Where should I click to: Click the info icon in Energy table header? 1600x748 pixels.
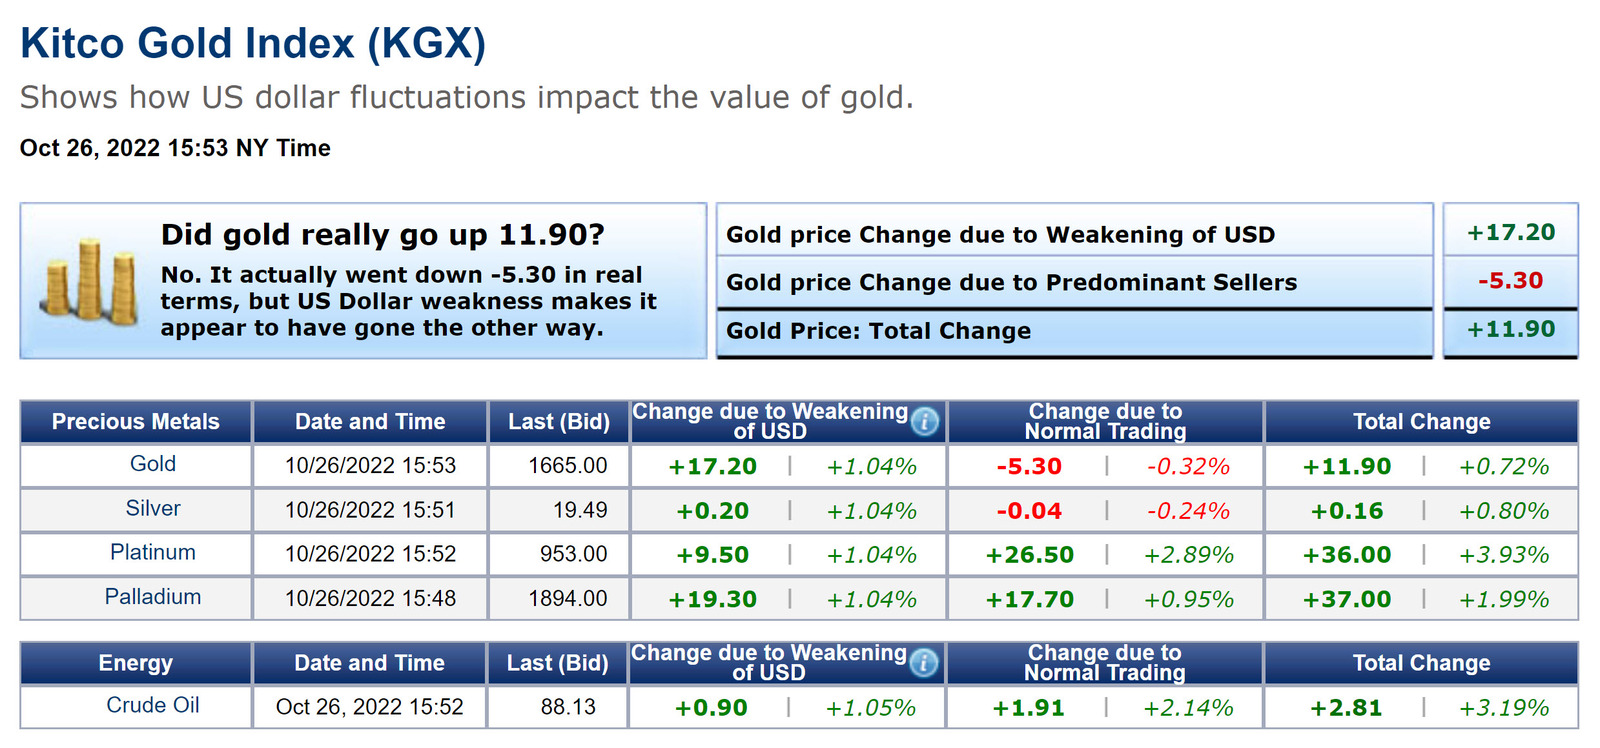[x=924, y=663]
